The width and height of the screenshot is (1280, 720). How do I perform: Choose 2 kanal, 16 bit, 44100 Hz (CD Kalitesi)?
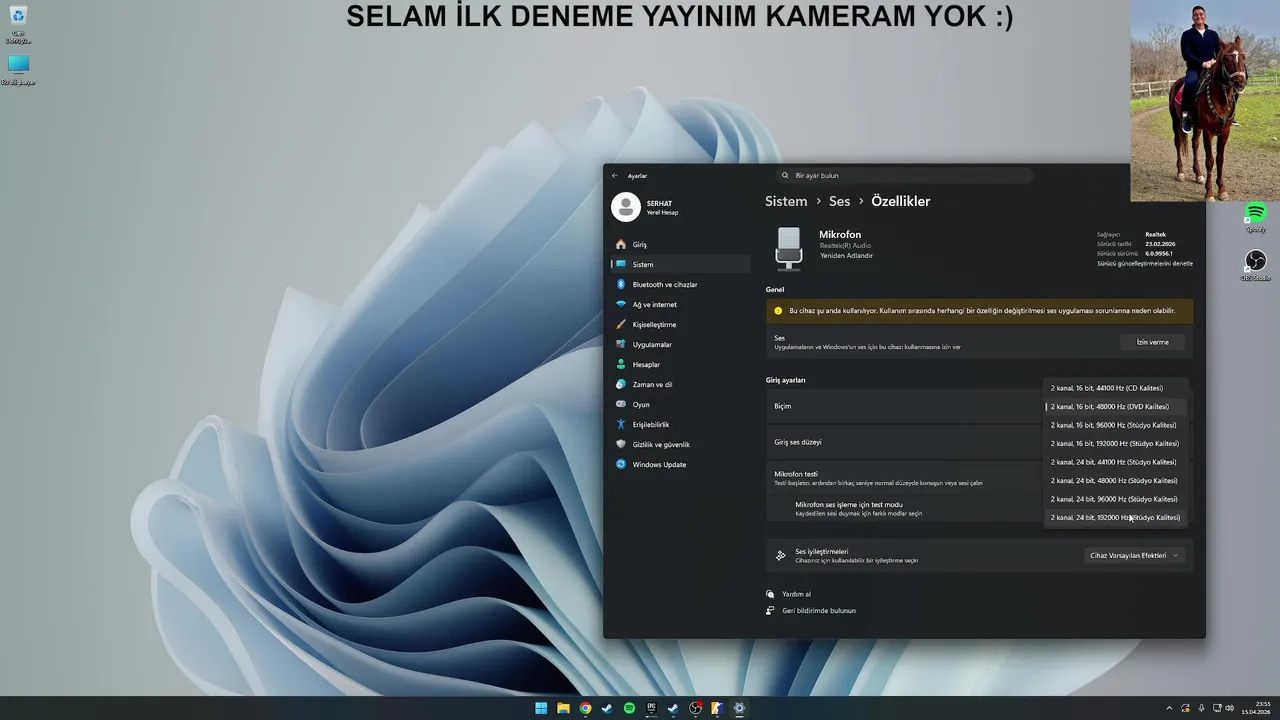pos(1115,388)
